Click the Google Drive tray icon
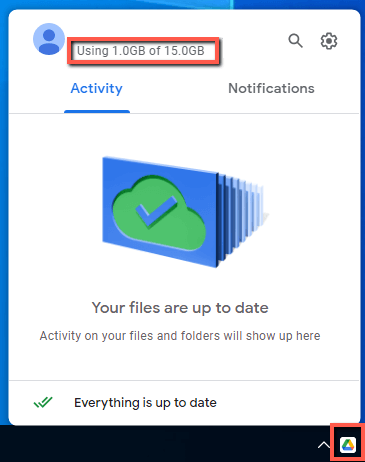The width and height of the screenshot is (365, 462). [348, 445]
